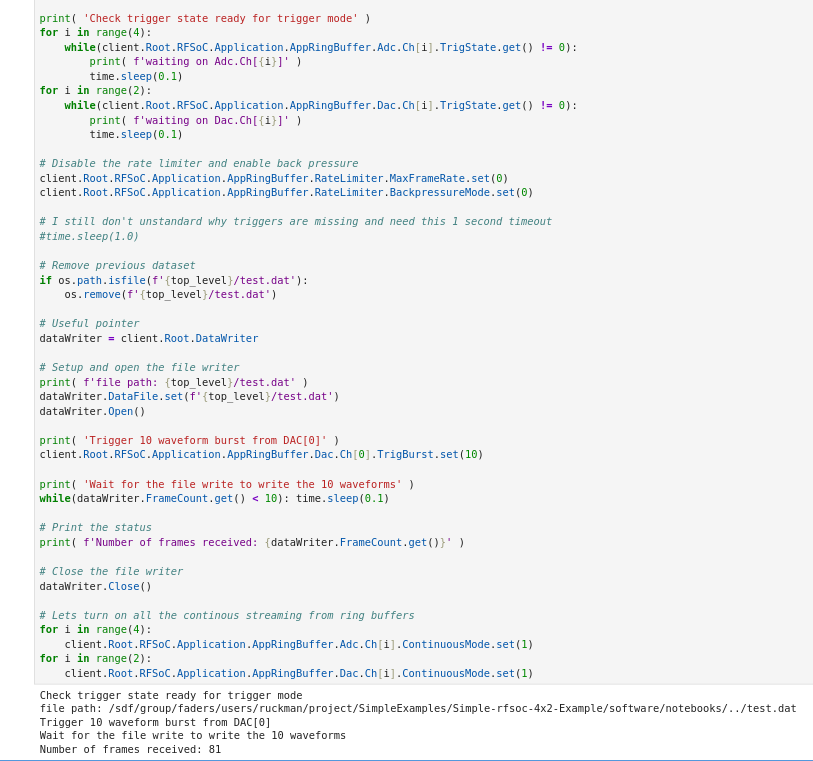Image resolution: width=813 pixels, height=761 pixels.
Task: Click the 'Number of frames received: 81' output
Action: 130,749
